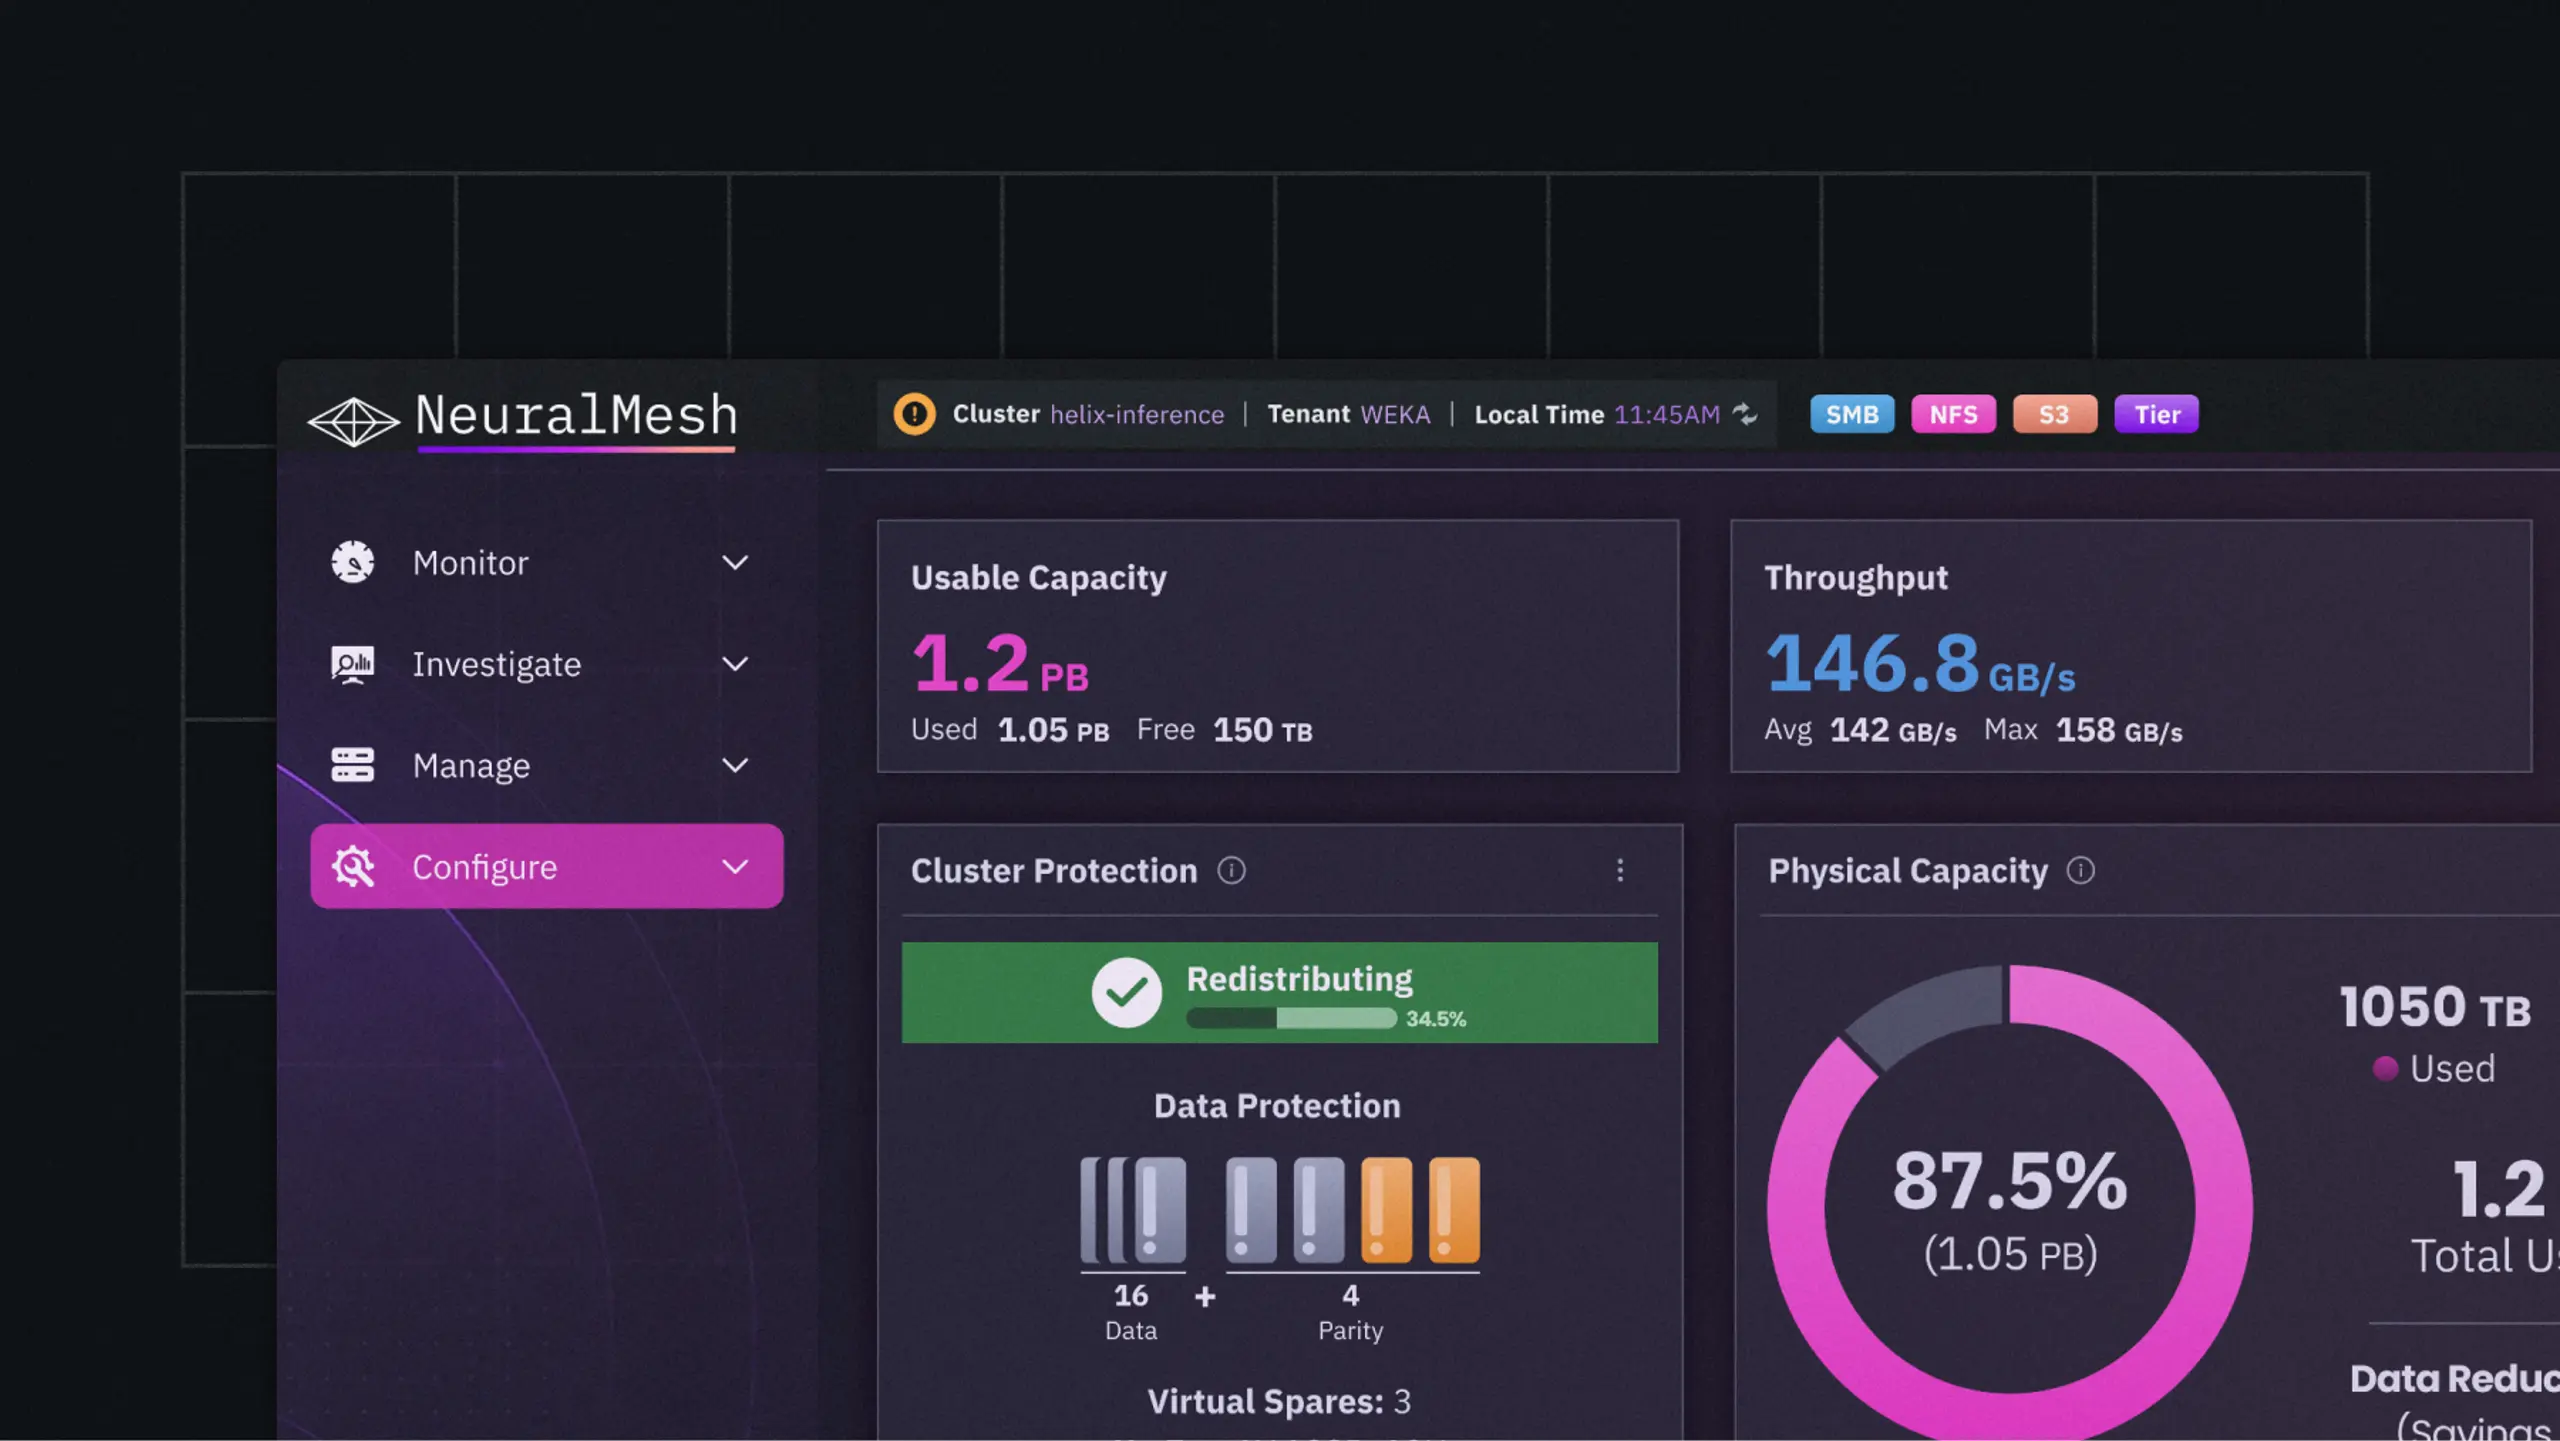
Task: Click the Configure gear-wrench icon
Action: [353, 867]
